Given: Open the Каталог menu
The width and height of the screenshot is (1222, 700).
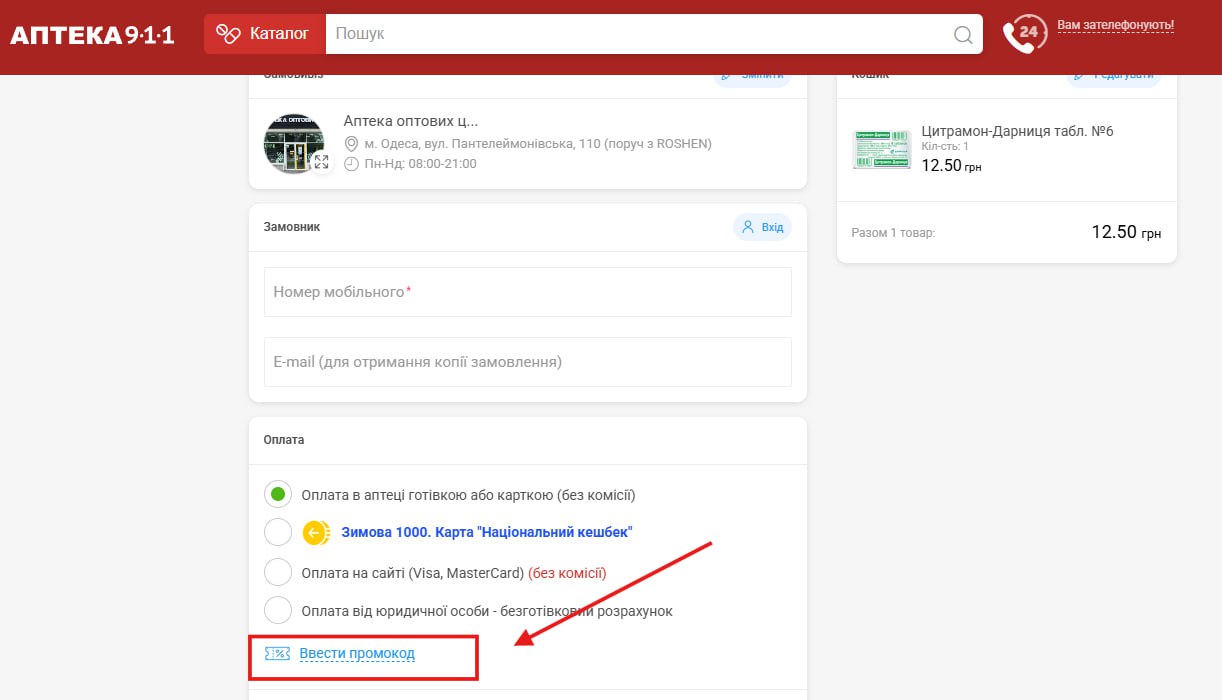Looking at the screenshot, I should (265, 34).
